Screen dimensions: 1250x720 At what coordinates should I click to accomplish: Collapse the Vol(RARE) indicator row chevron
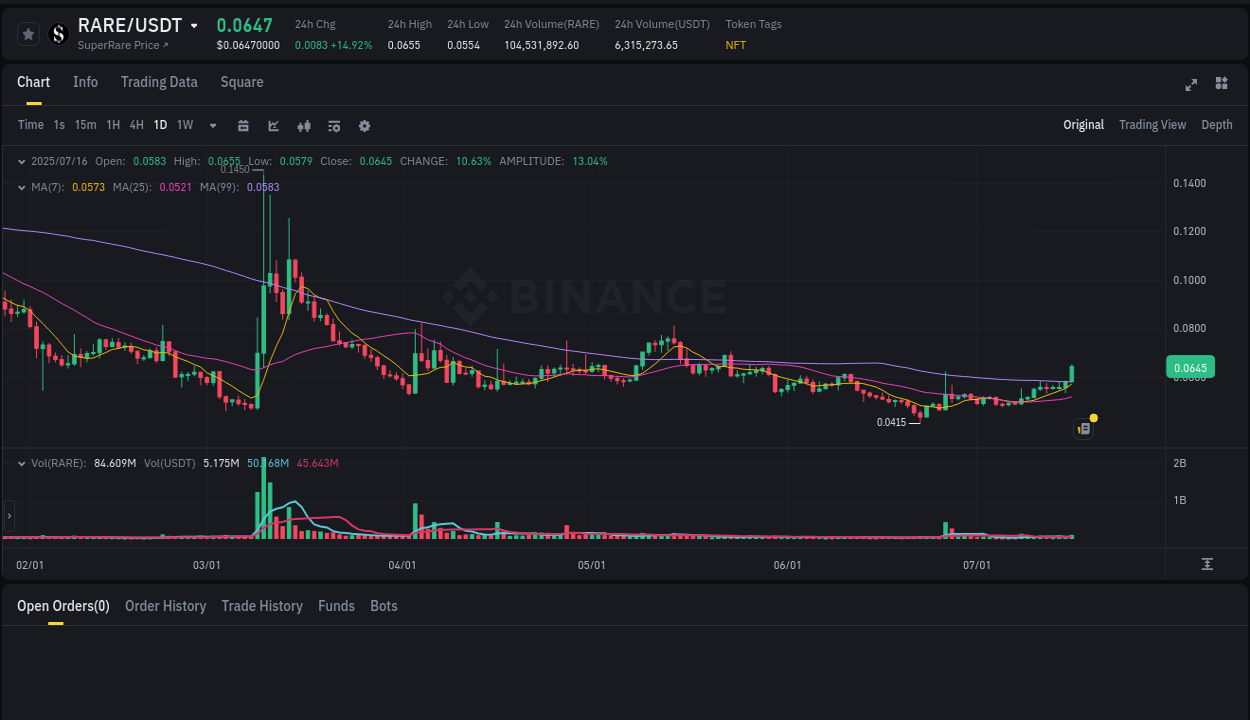point(21,463)
